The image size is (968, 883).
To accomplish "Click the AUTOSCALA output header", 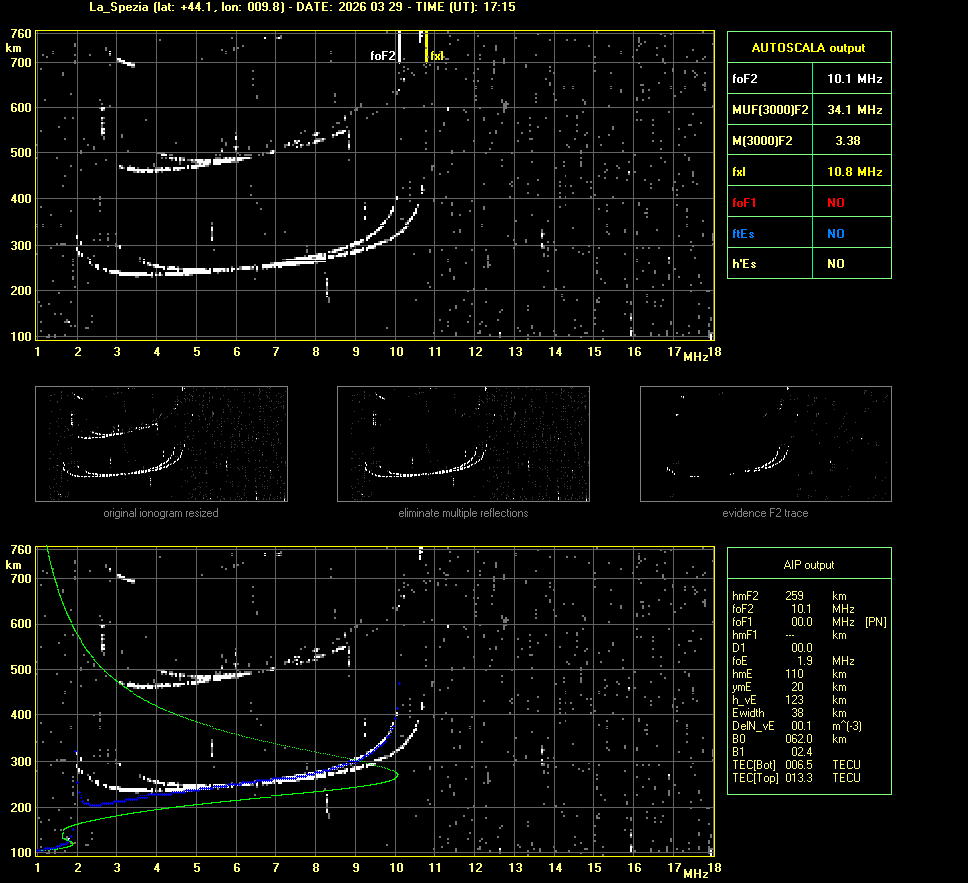I will click(808, 47).
